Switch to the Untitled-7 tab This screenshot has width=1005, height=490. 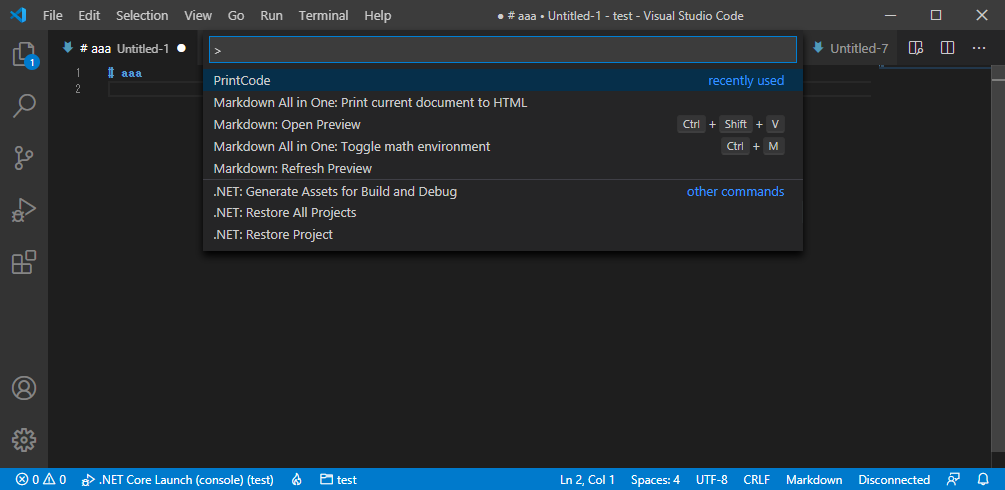tap(851, 48)
